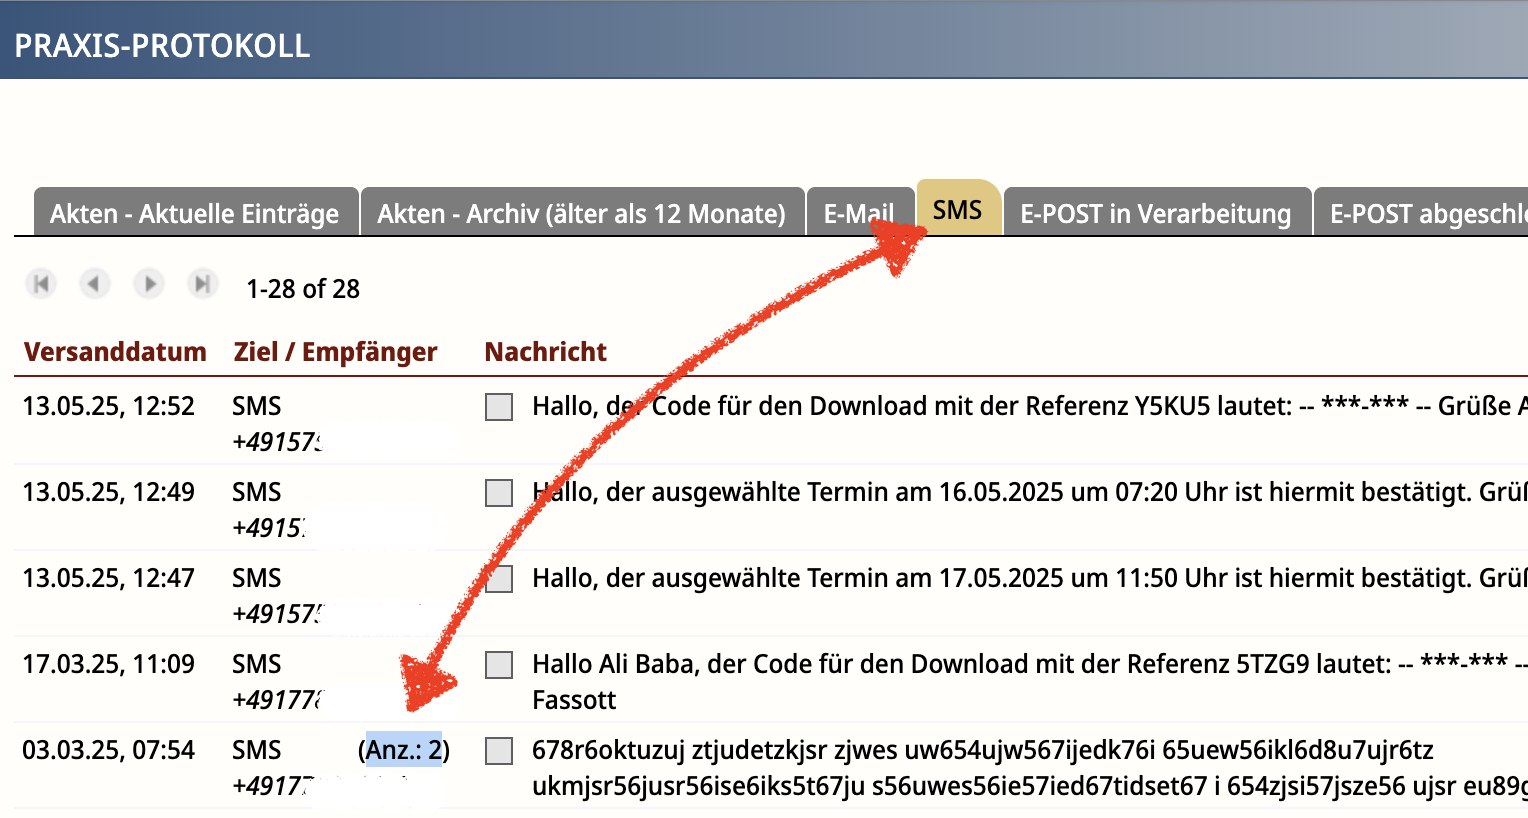Jump to the last page of entries
1528x818 pixels.
202,284
